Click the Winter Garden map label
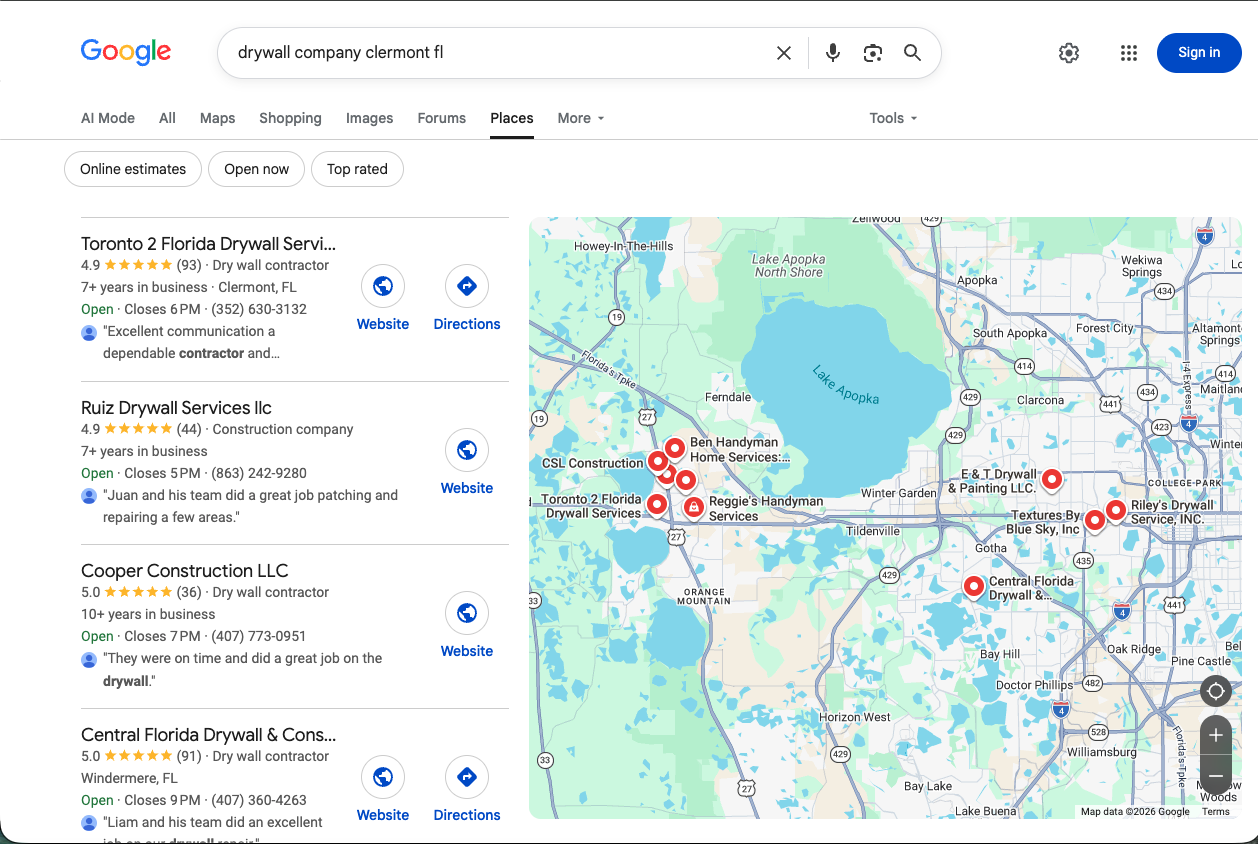Image resolution: width=1258 pixels, height=844 pixels. point(899,493)
